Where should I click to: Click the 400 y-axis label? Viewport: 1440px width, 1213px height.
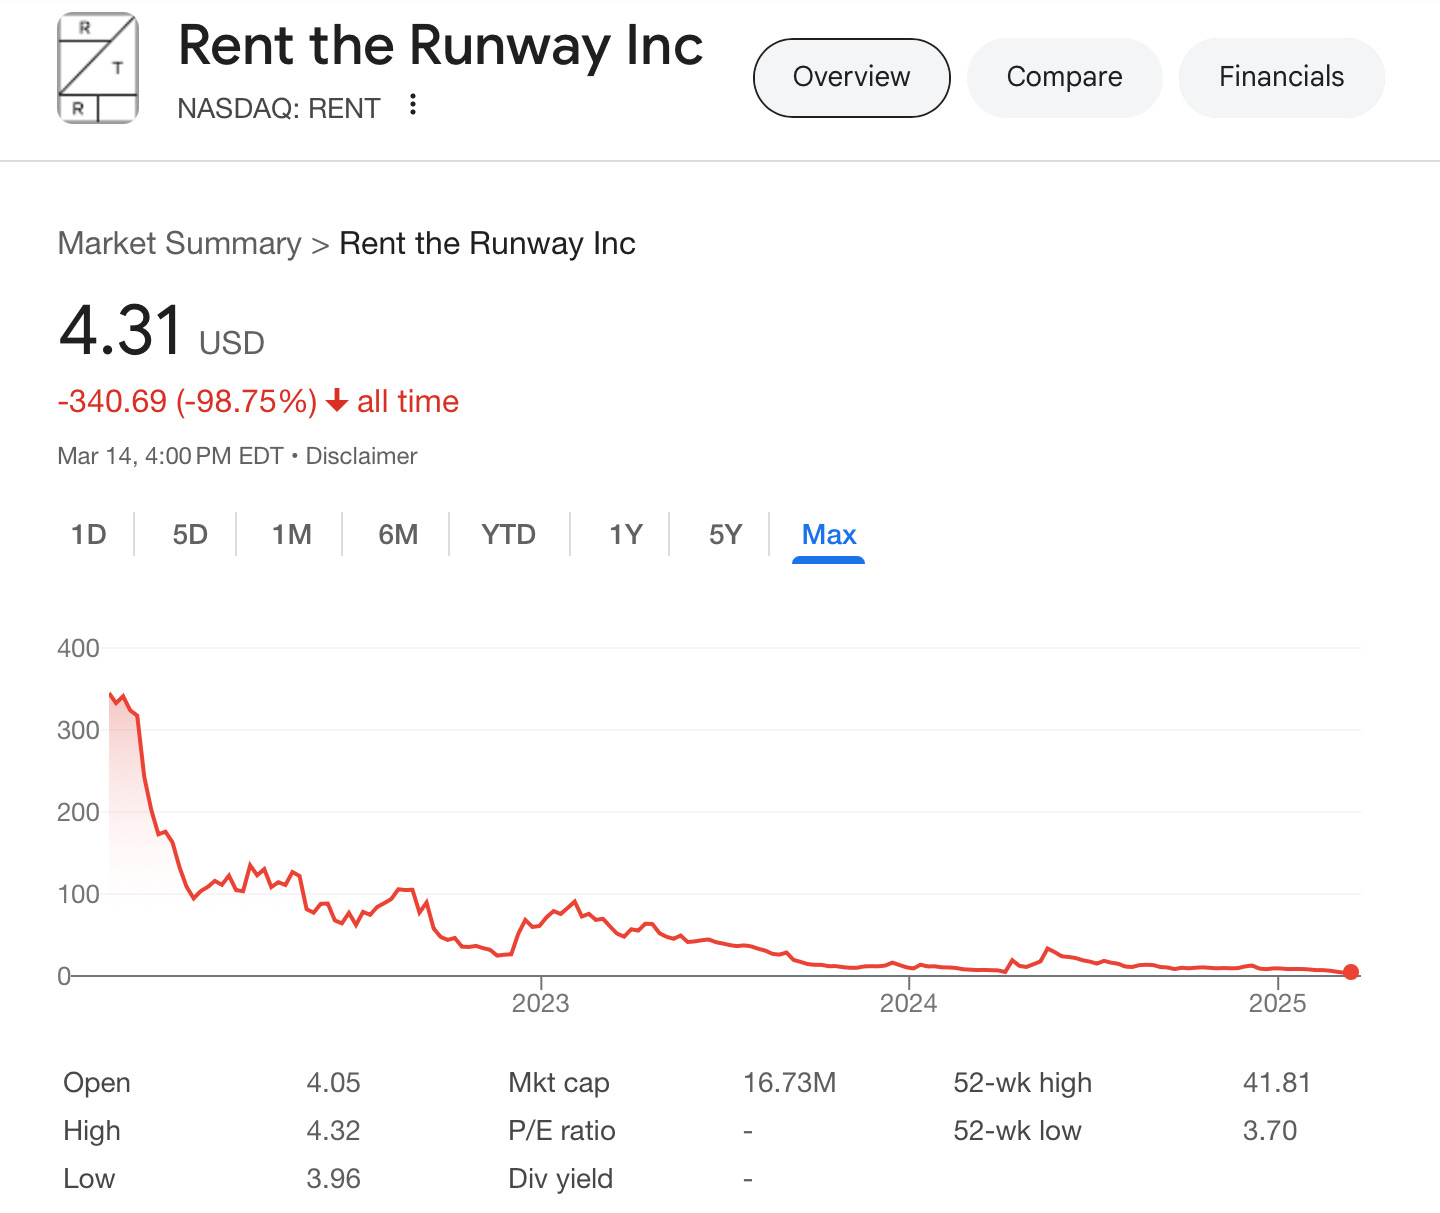pos(78,648)
